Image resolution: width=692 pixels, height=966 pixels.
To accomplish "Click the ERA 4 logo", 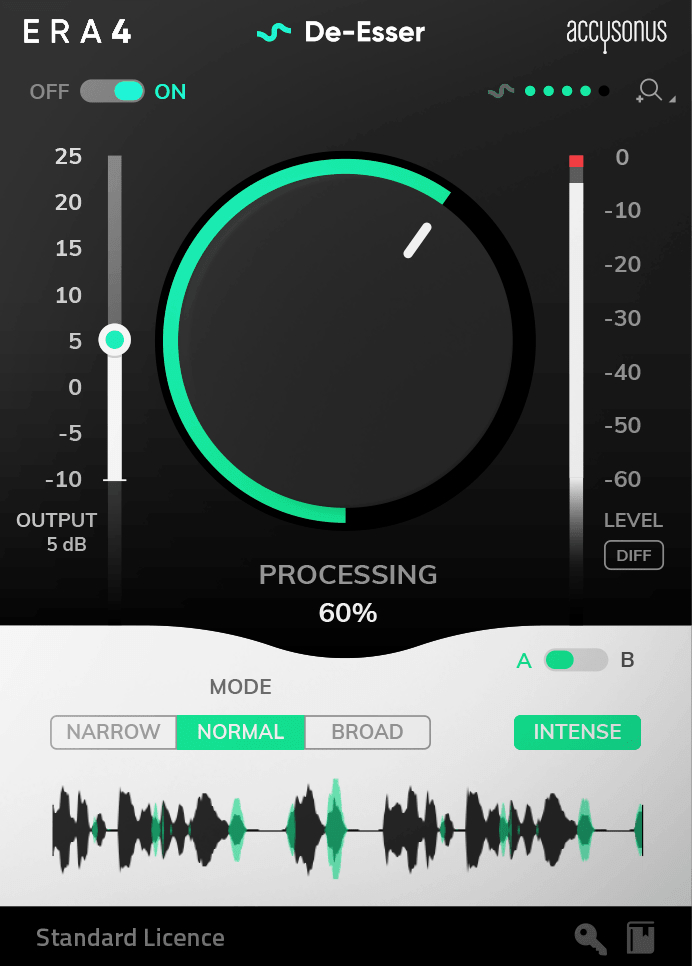I will tap(77, 32).
